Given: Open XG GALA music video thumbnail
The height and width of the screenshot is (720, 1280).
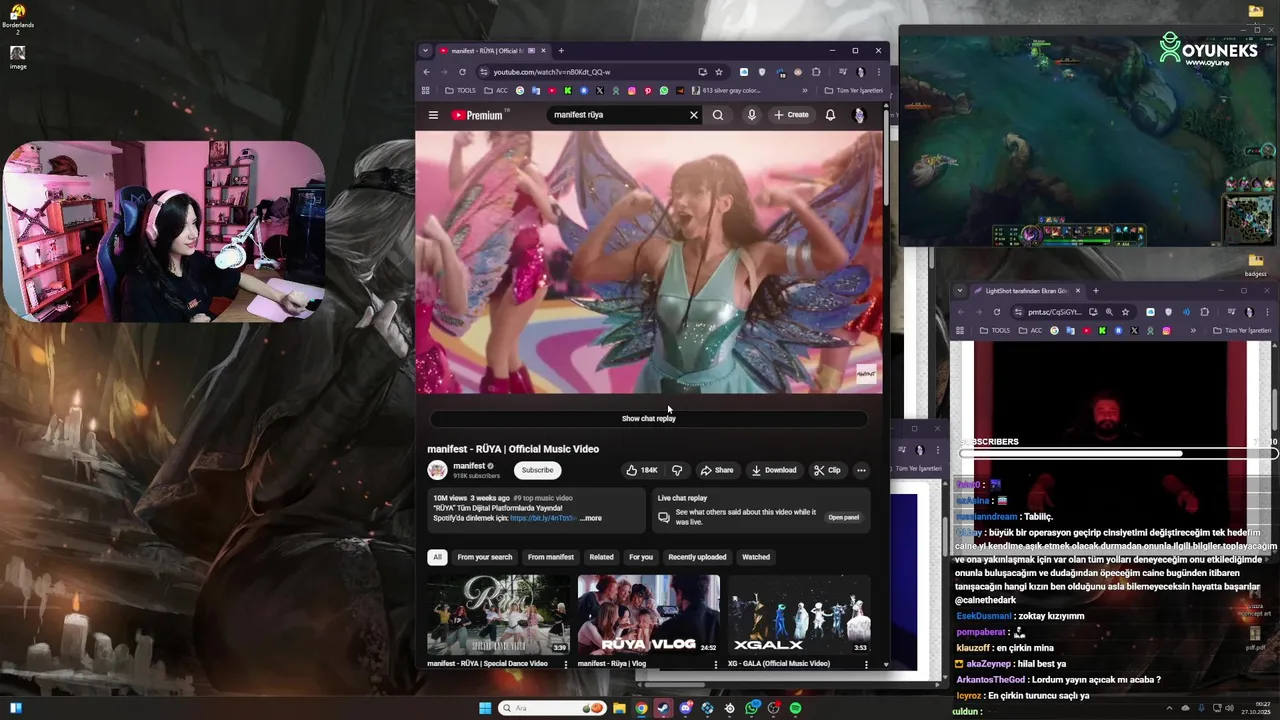Looking at the screenshot, I should tap(798, 614).
